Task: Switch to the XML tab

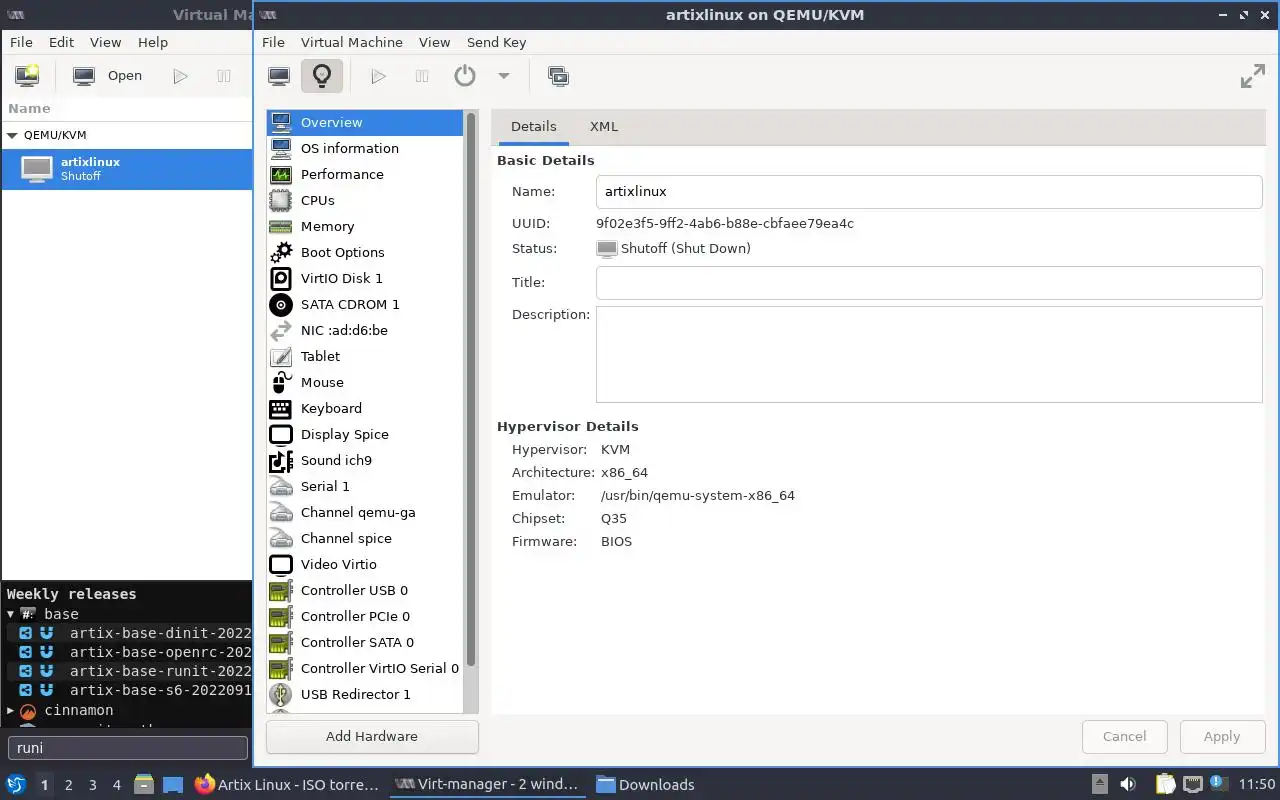Action: coord(604,126)
